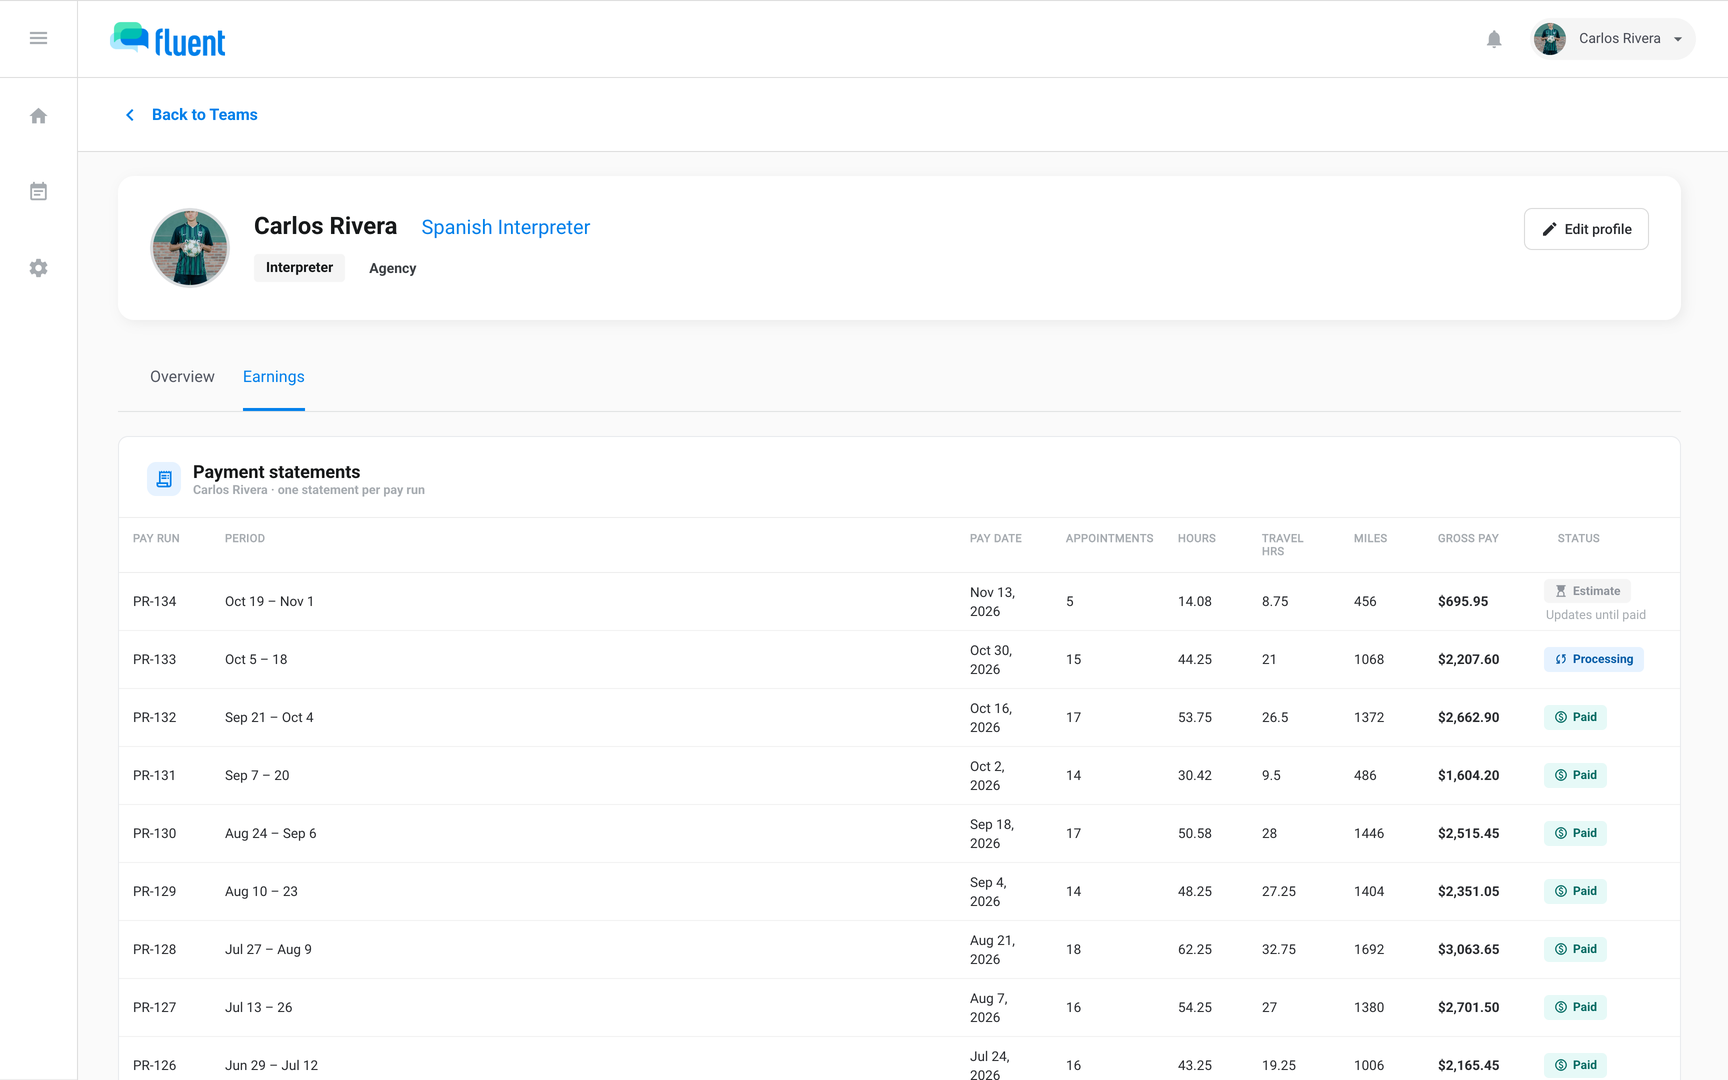The image size is (1728, 1080).
Task: Select the Earnings tab
Action: click(274, 377)
